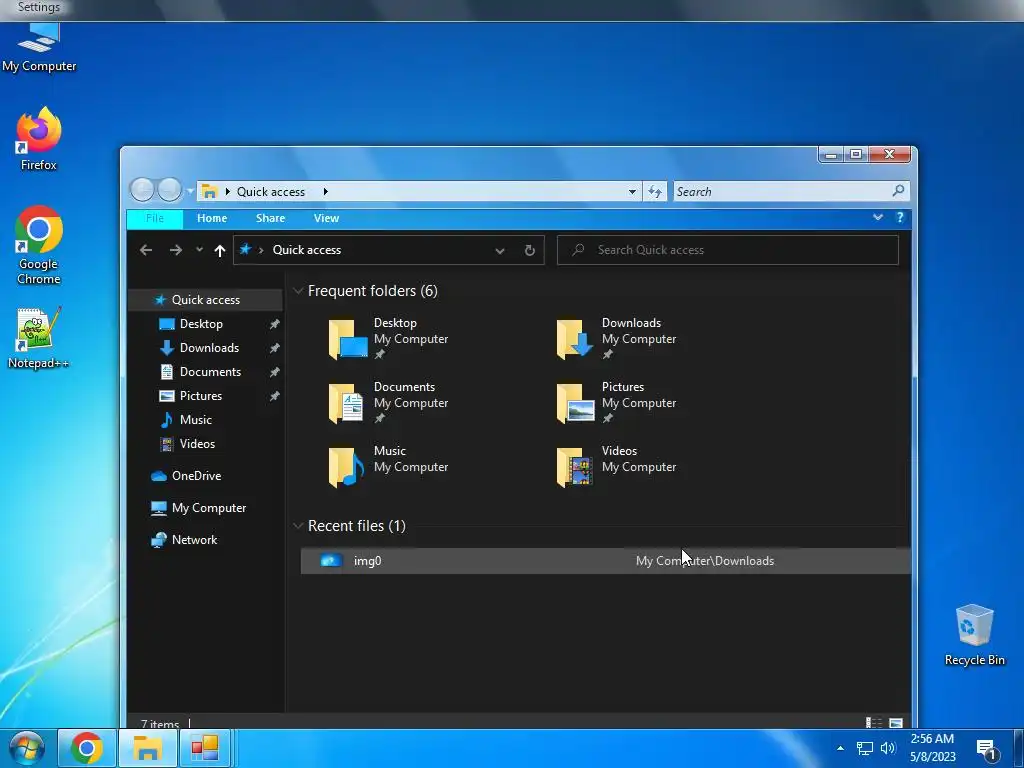
Task: Click the refresh arrows beside top address bar
Action: pyautogui.click(x=655, y=191)
